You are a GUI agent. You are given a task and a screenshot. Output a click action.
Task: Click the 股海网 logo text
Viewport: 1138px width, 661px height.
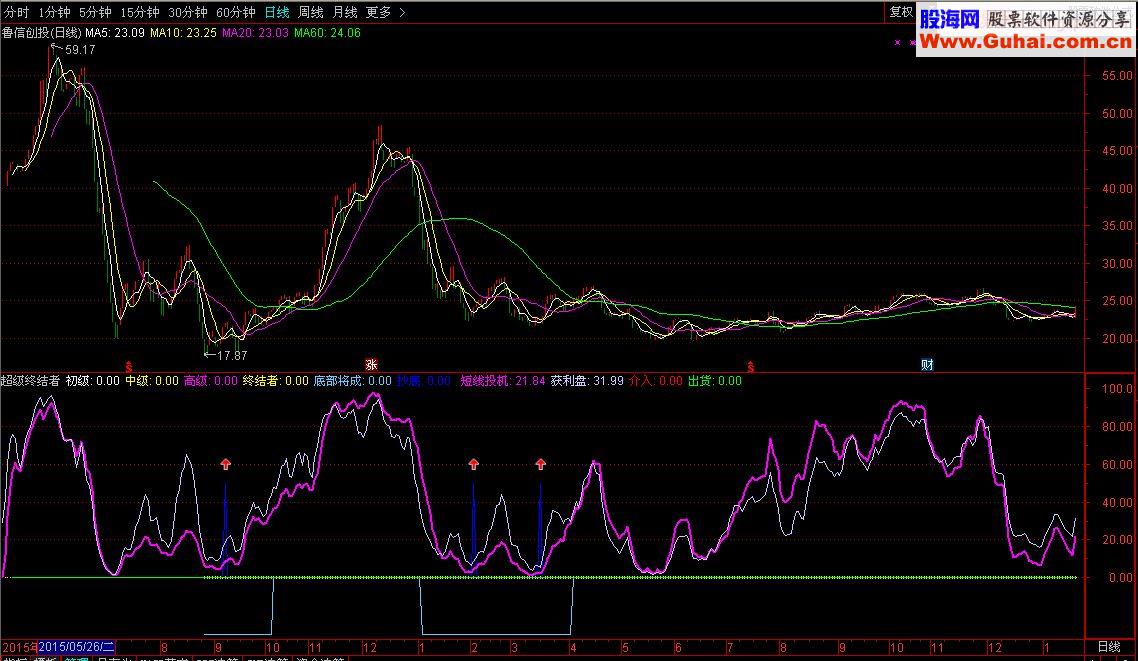[x=949, y=19]
